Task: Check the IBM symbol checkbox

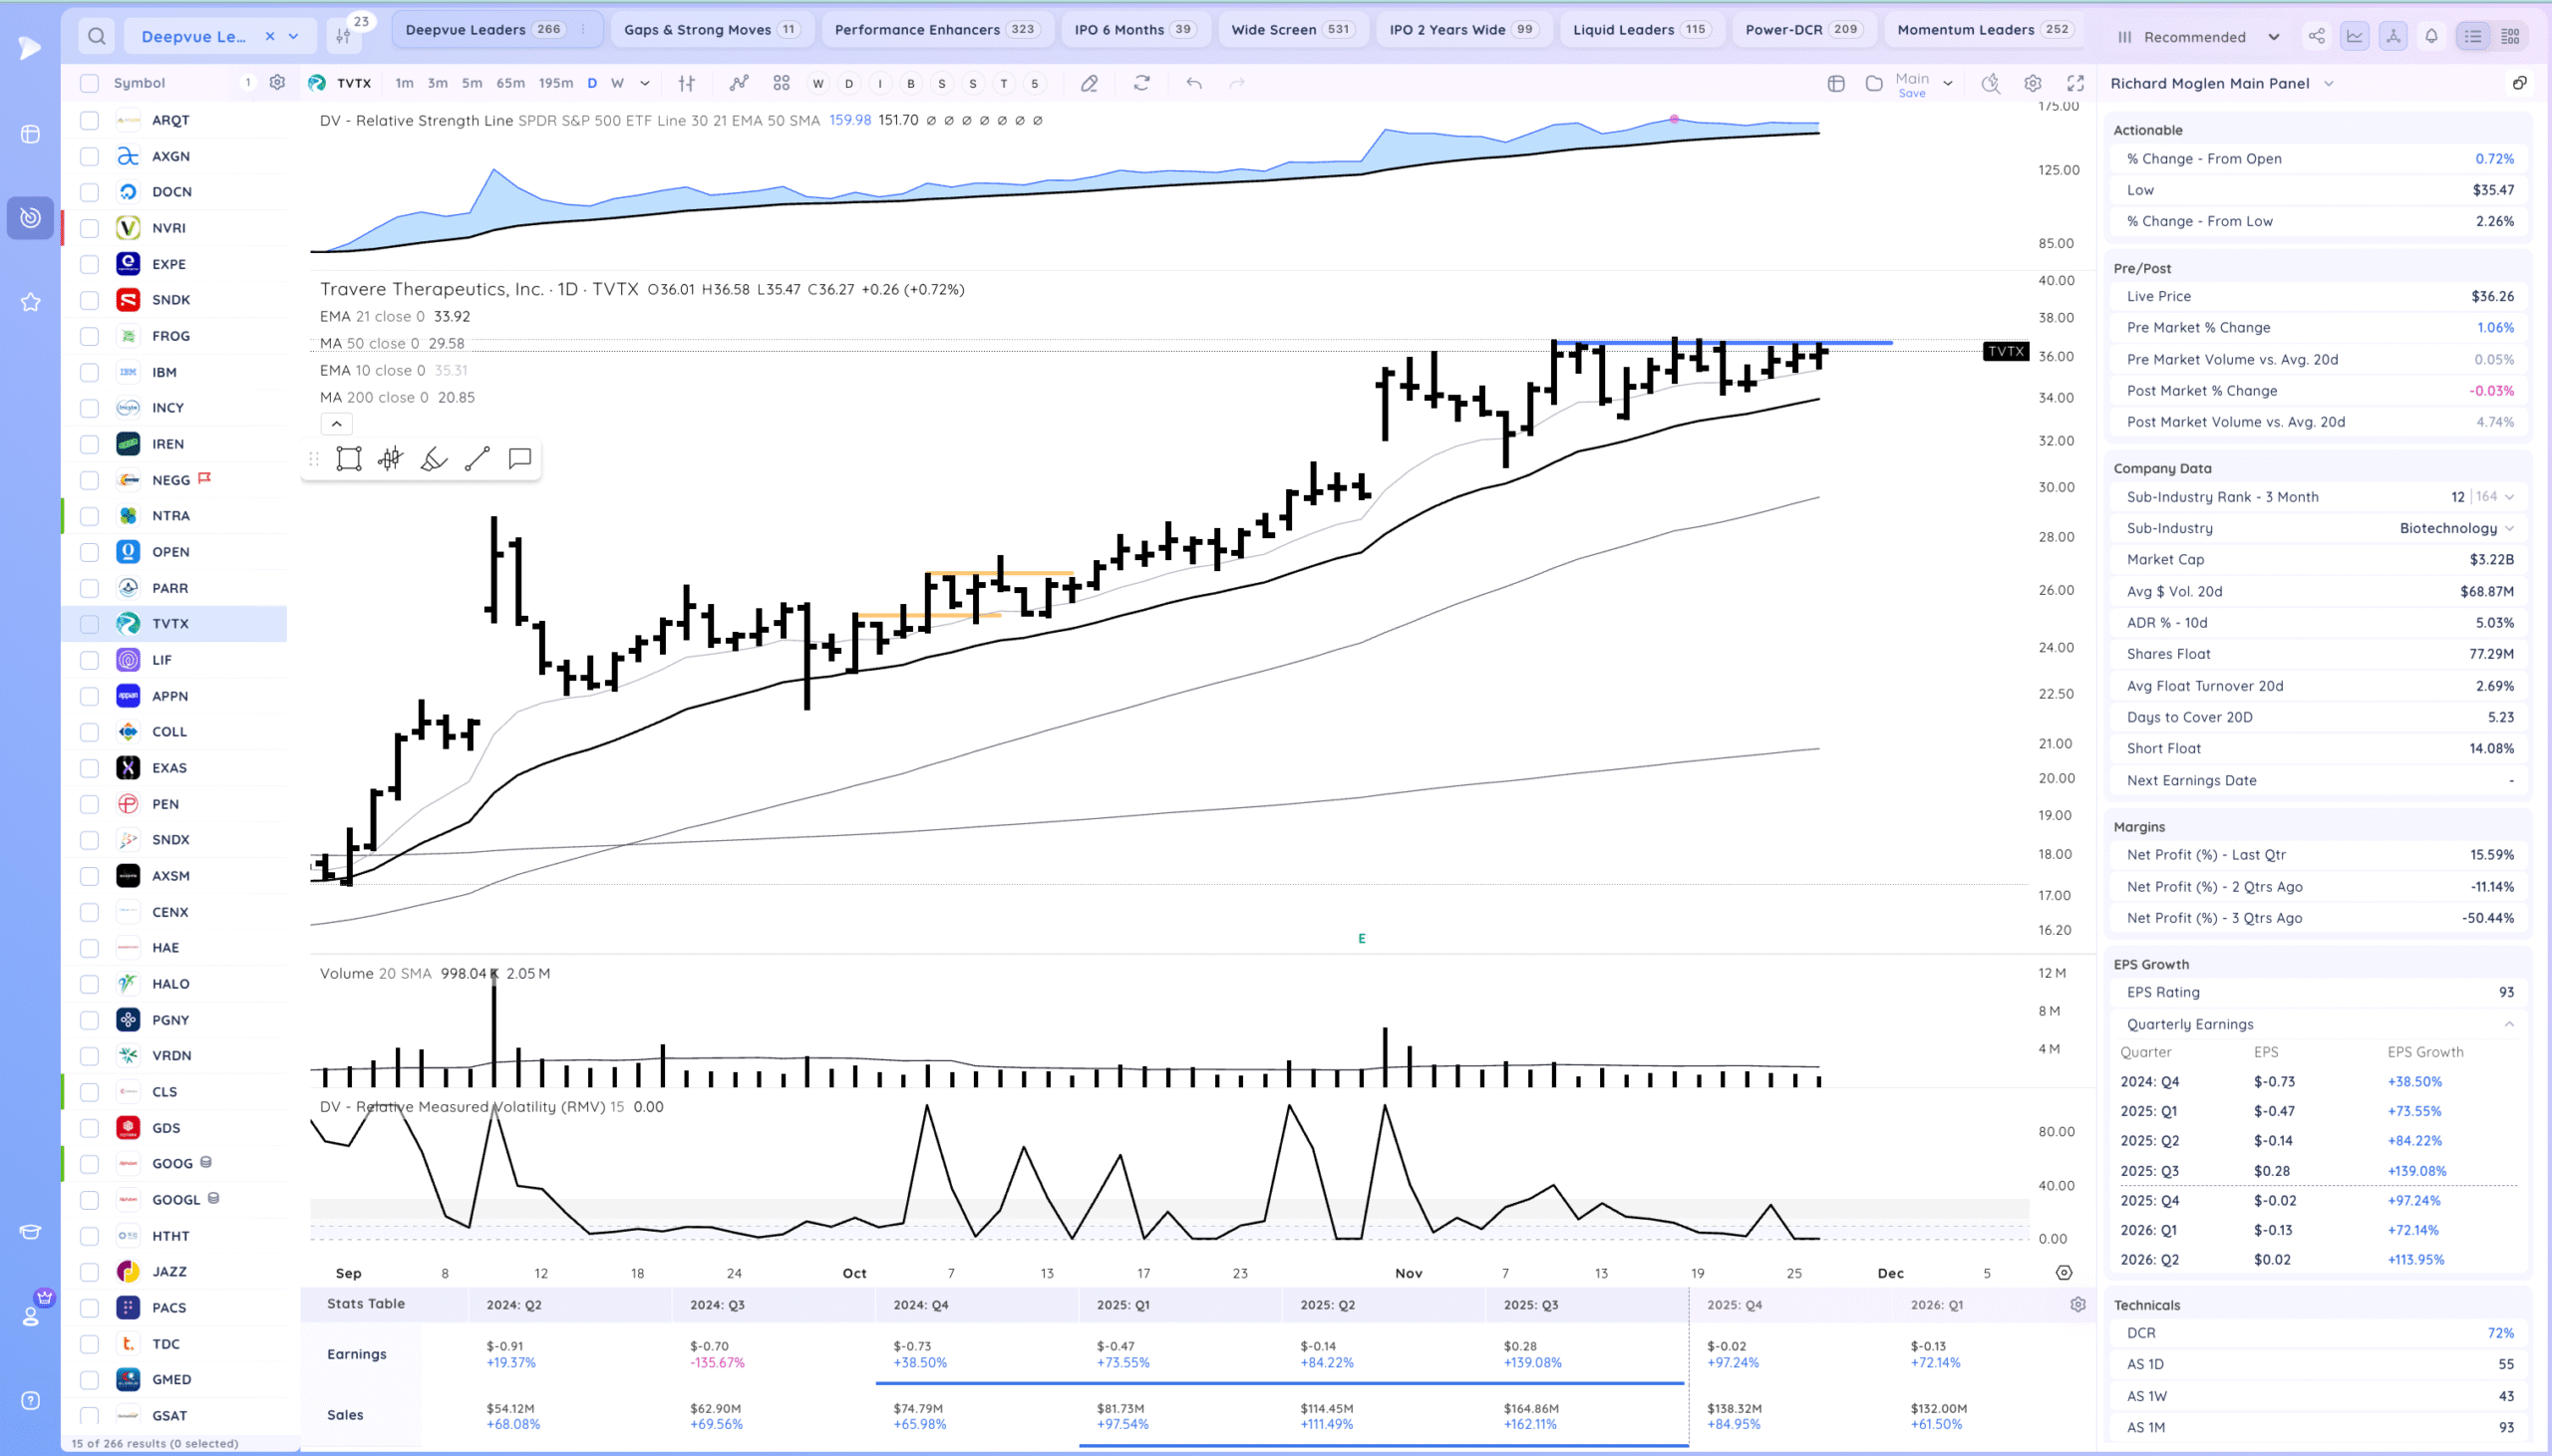Action: pos(89,372)
